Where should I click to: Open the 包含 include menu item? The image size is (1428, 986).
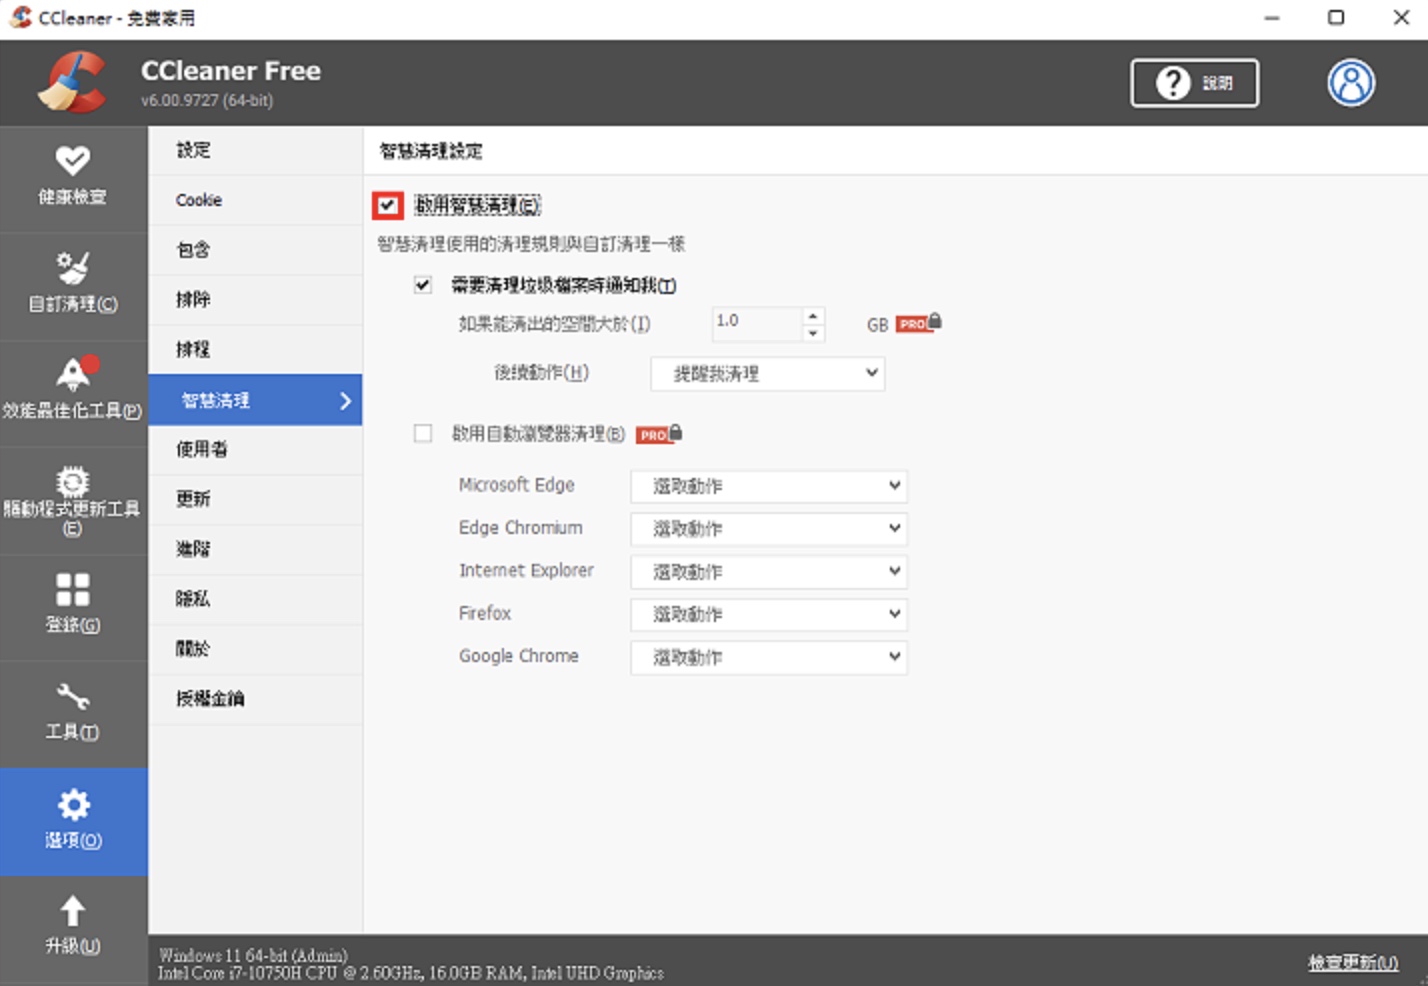(x=255, y=250)
